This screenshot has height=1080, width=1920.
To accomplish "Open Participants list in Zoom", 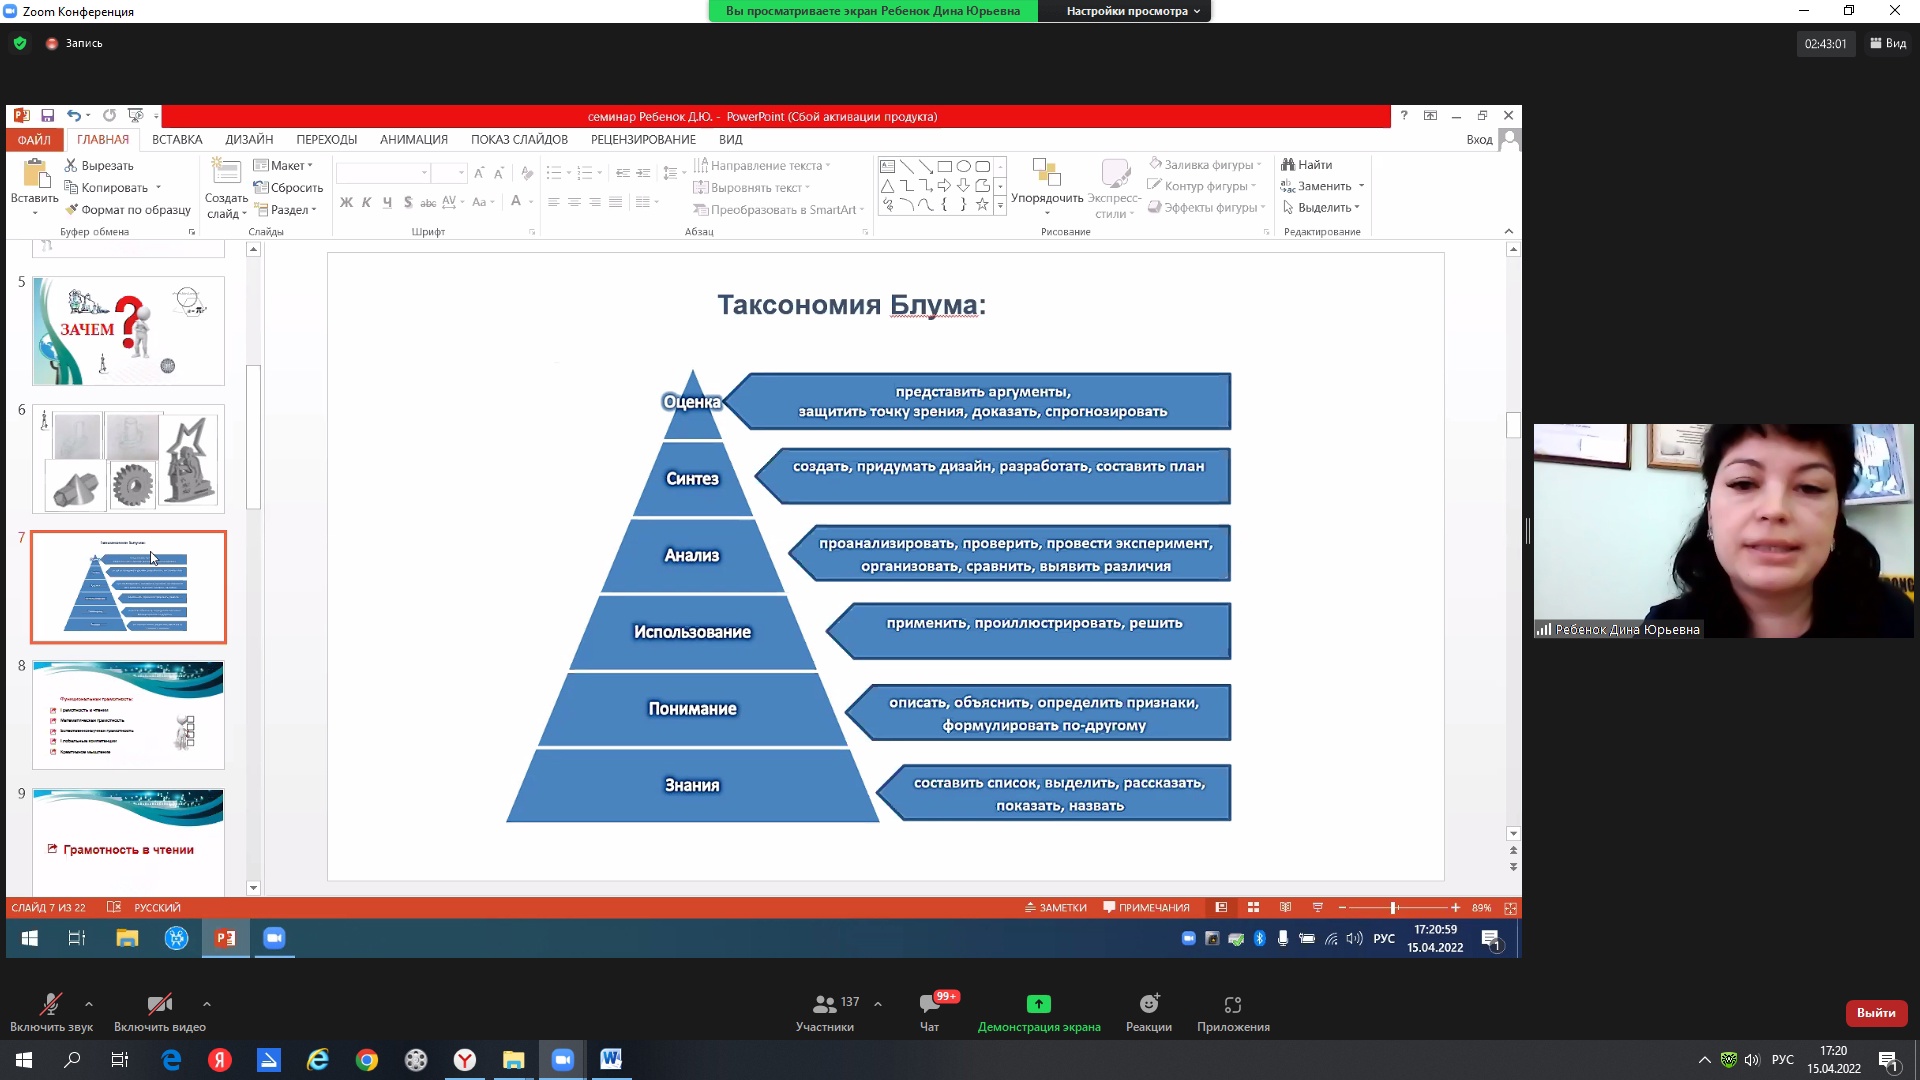I will coord(825,1004).
